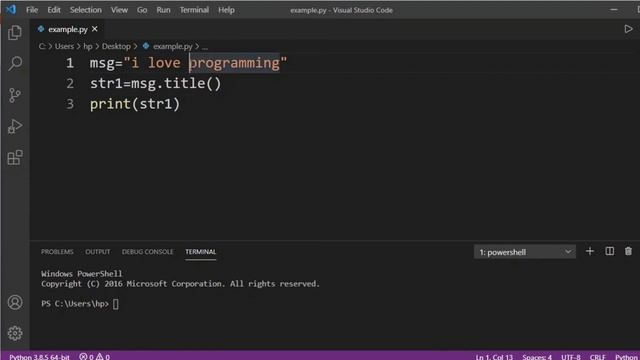Split the terminal panel
This screenshot has height=360, width=640.
pyautogui.click(x=609, y=251)
